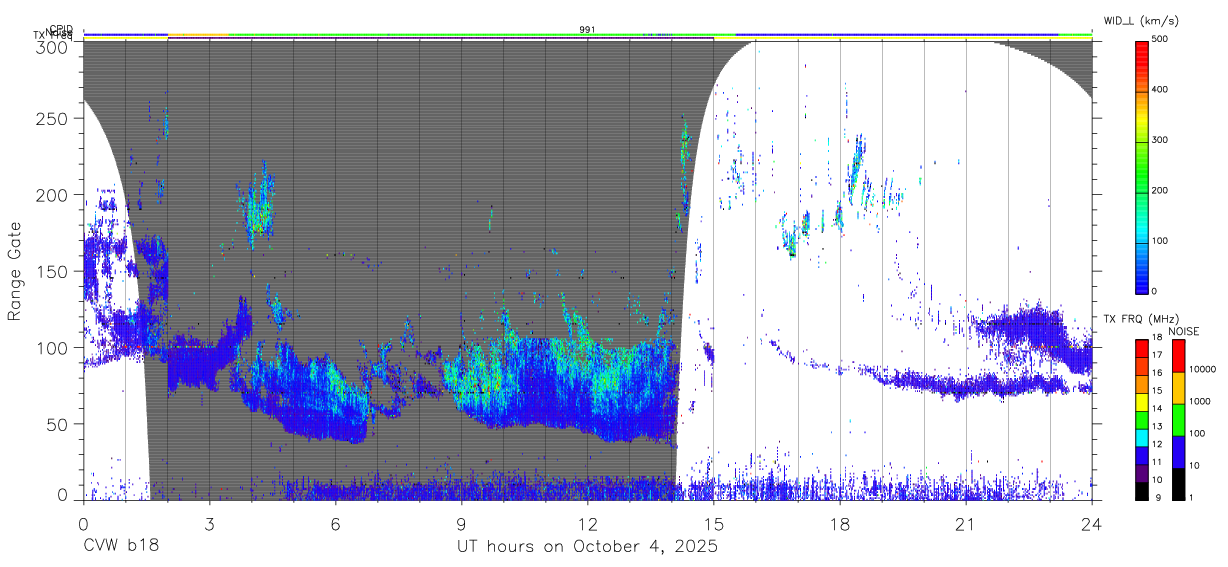Click "500" on the width colorbar
Screen dimensions: 1228x567
click(x=1160, y=39)
